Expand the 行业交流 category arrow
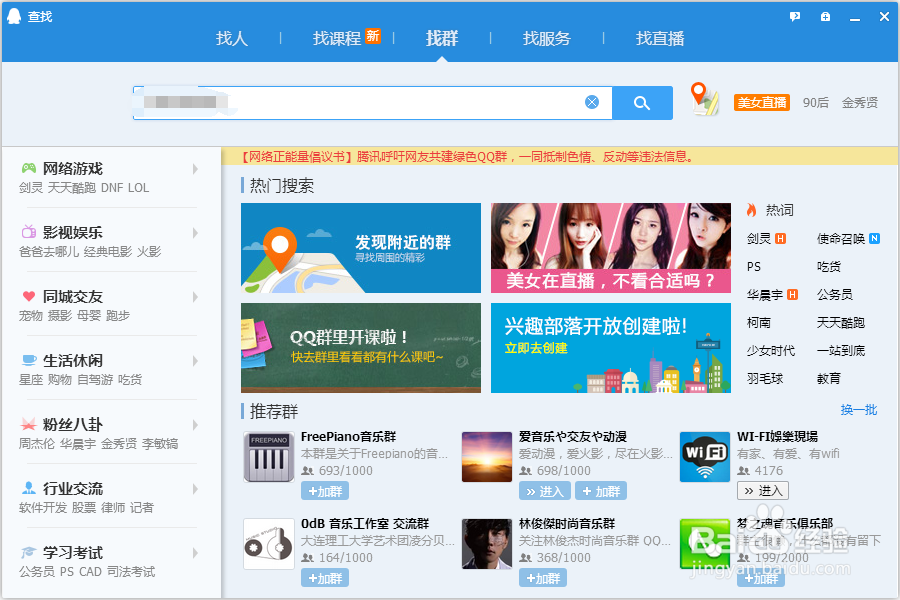 [195, 489]
